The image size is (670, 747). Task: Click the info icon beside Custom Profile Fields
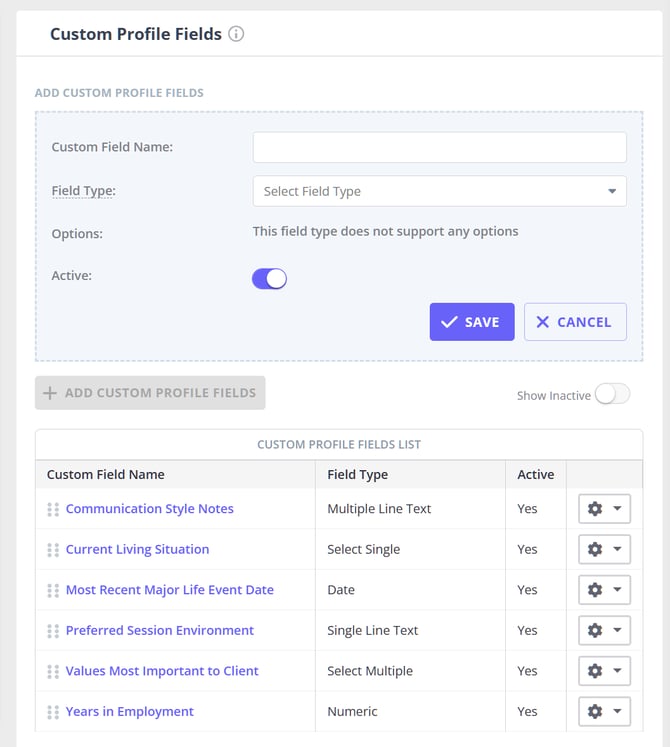pyautogui.click(x=236, y=34)
